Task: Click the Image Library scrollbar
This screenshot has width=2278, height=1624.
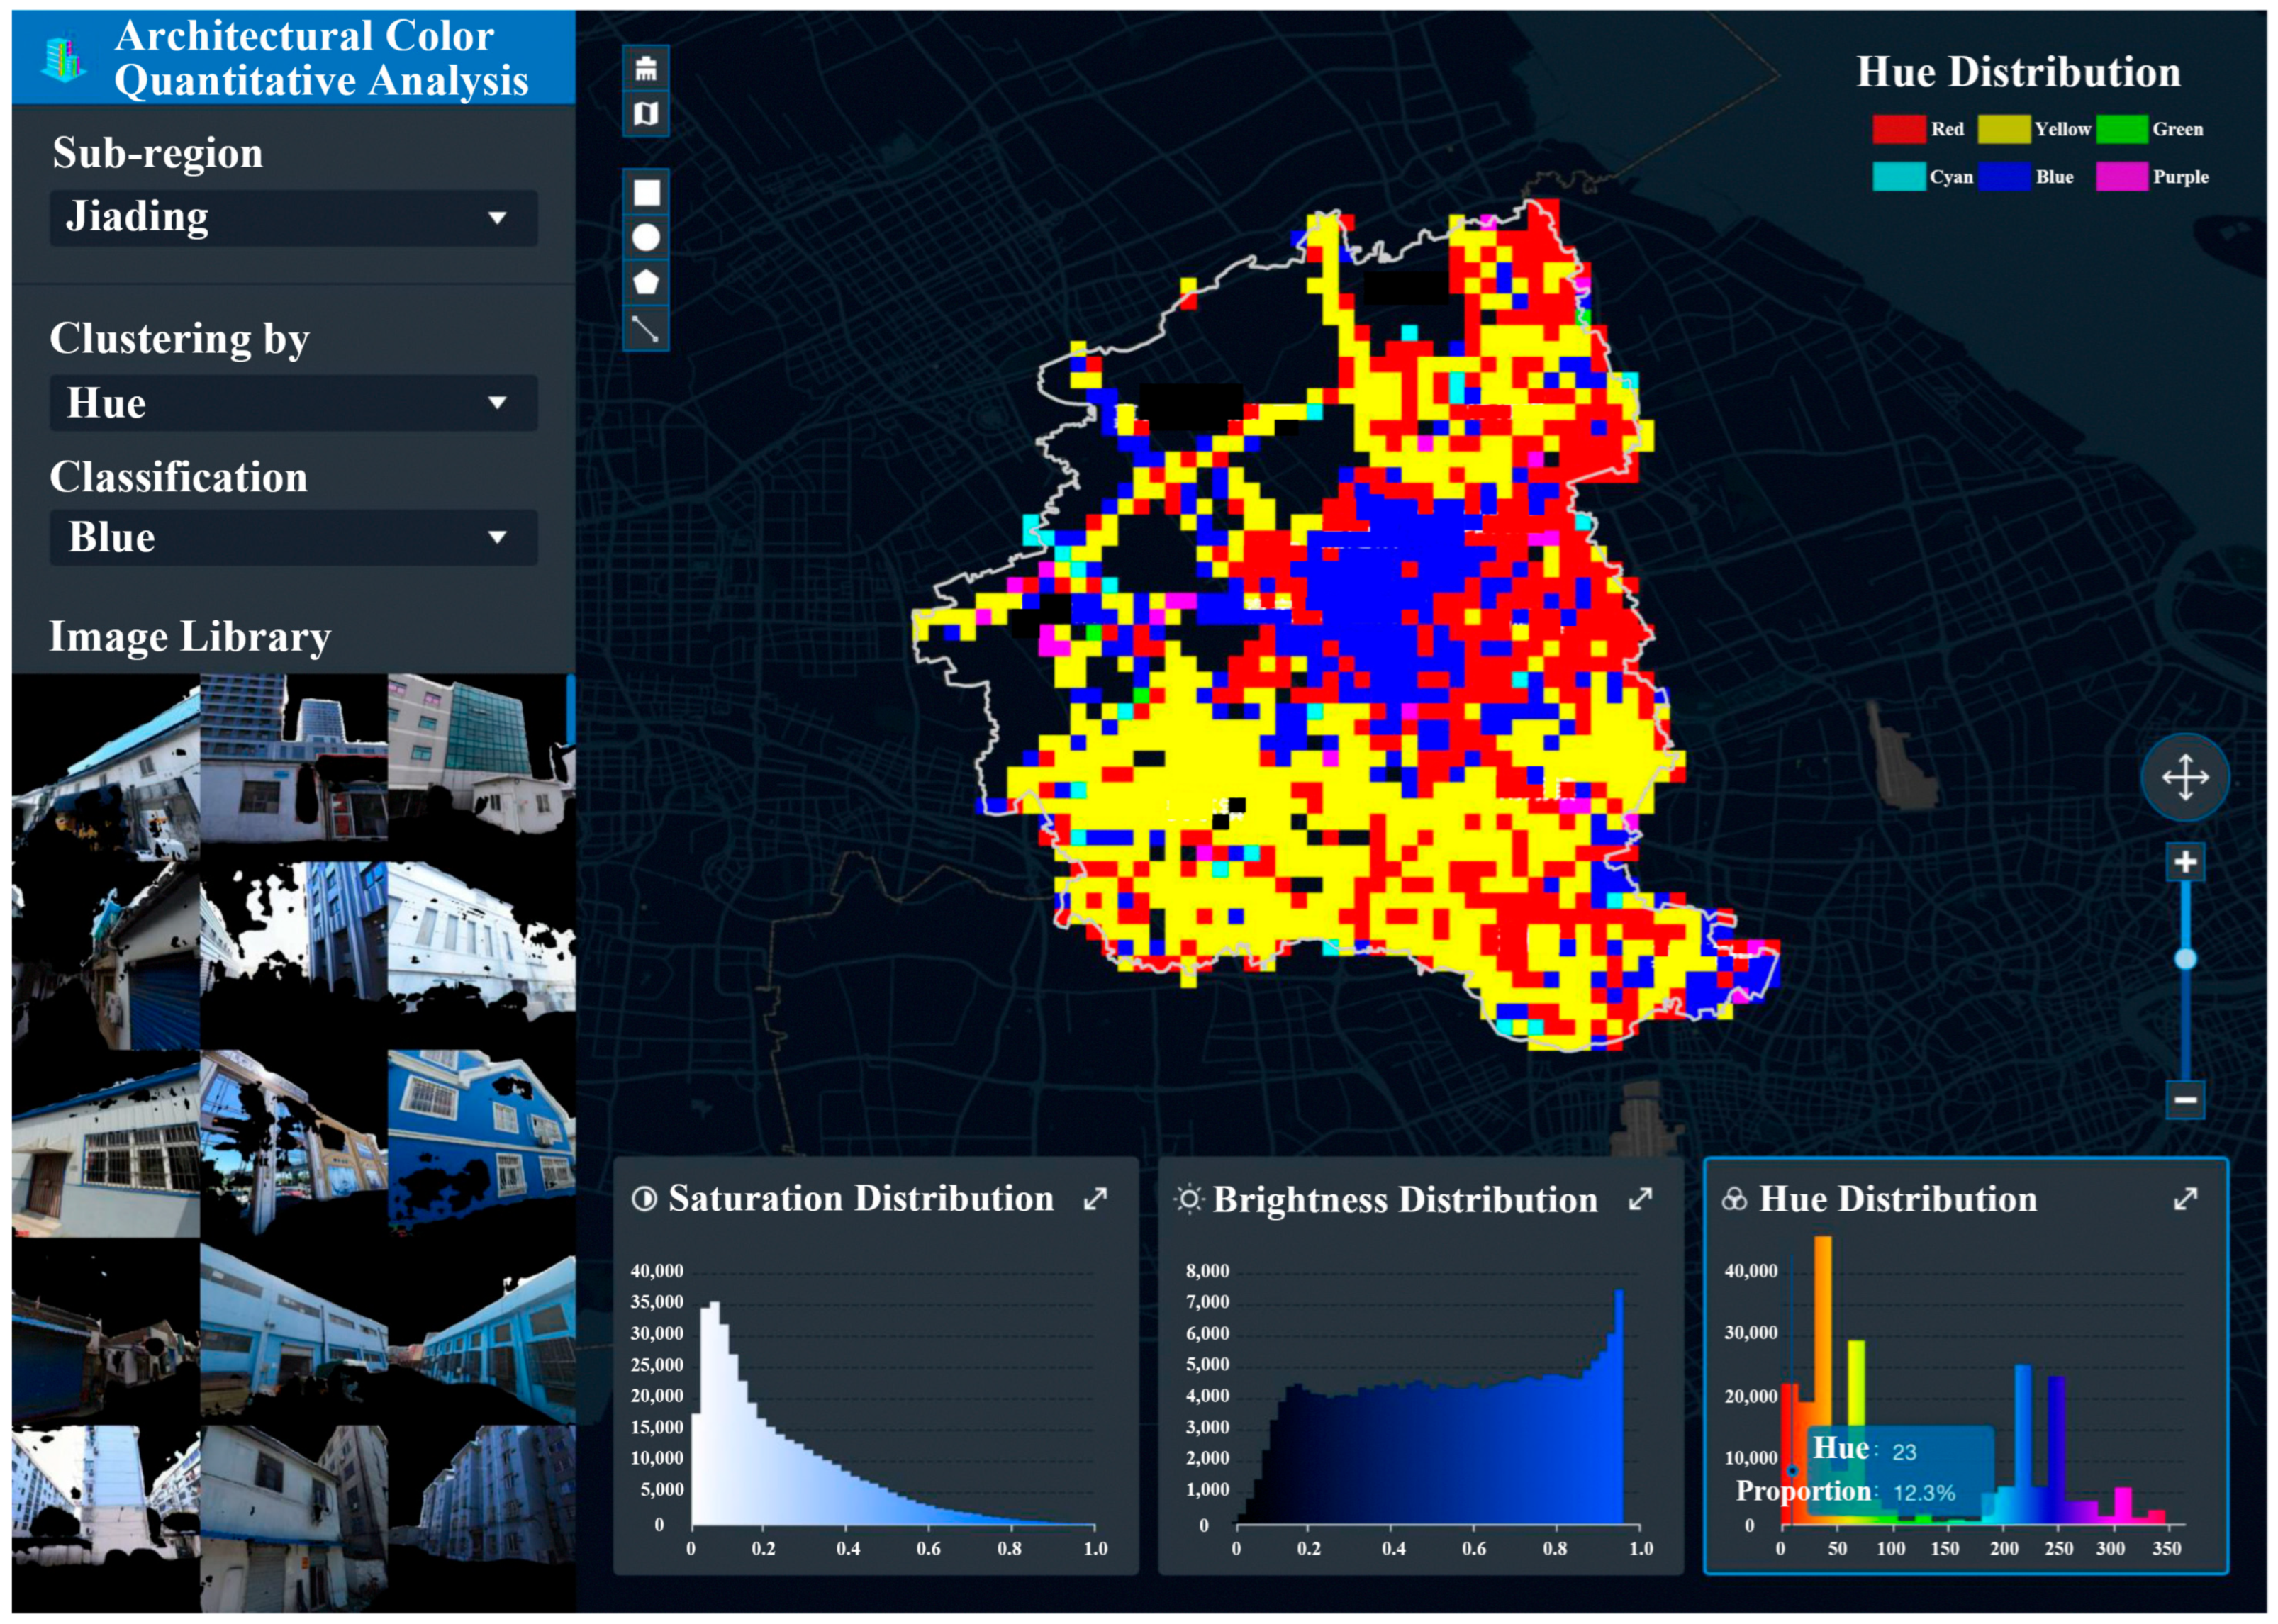Action: [571, 709]
